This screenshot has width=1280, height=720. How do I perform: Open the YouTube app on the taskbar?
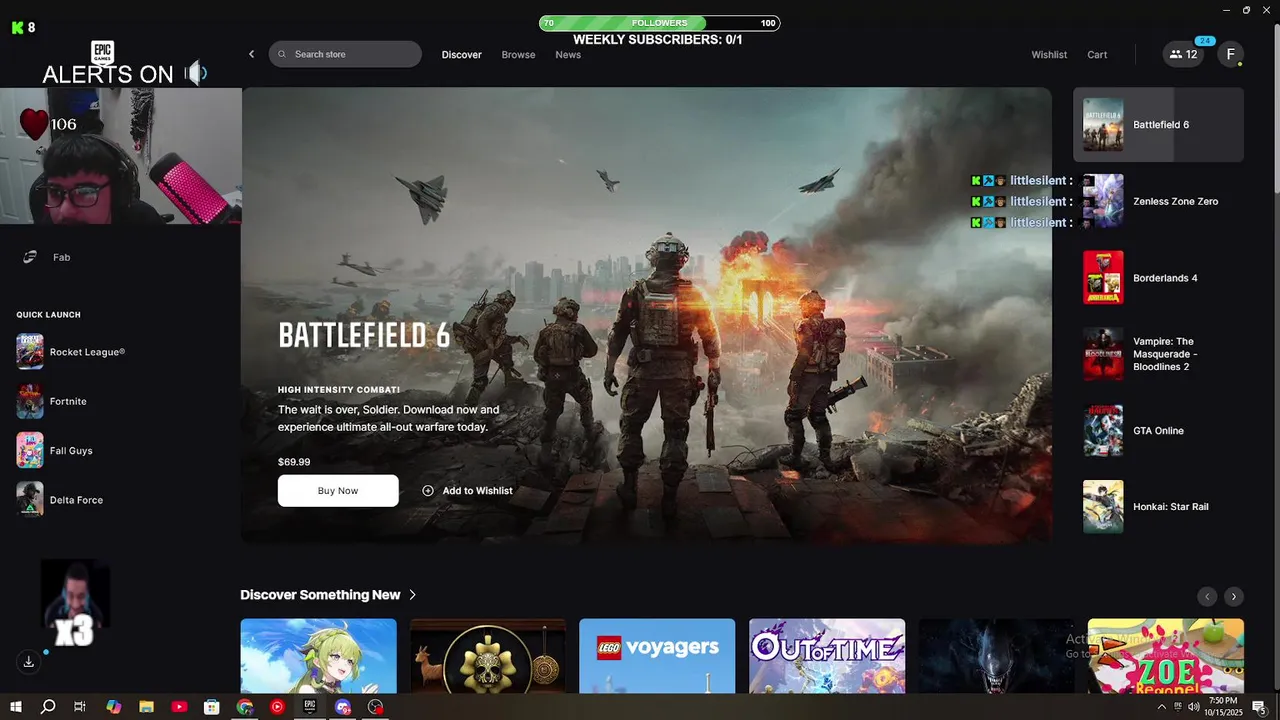[179, 707]
